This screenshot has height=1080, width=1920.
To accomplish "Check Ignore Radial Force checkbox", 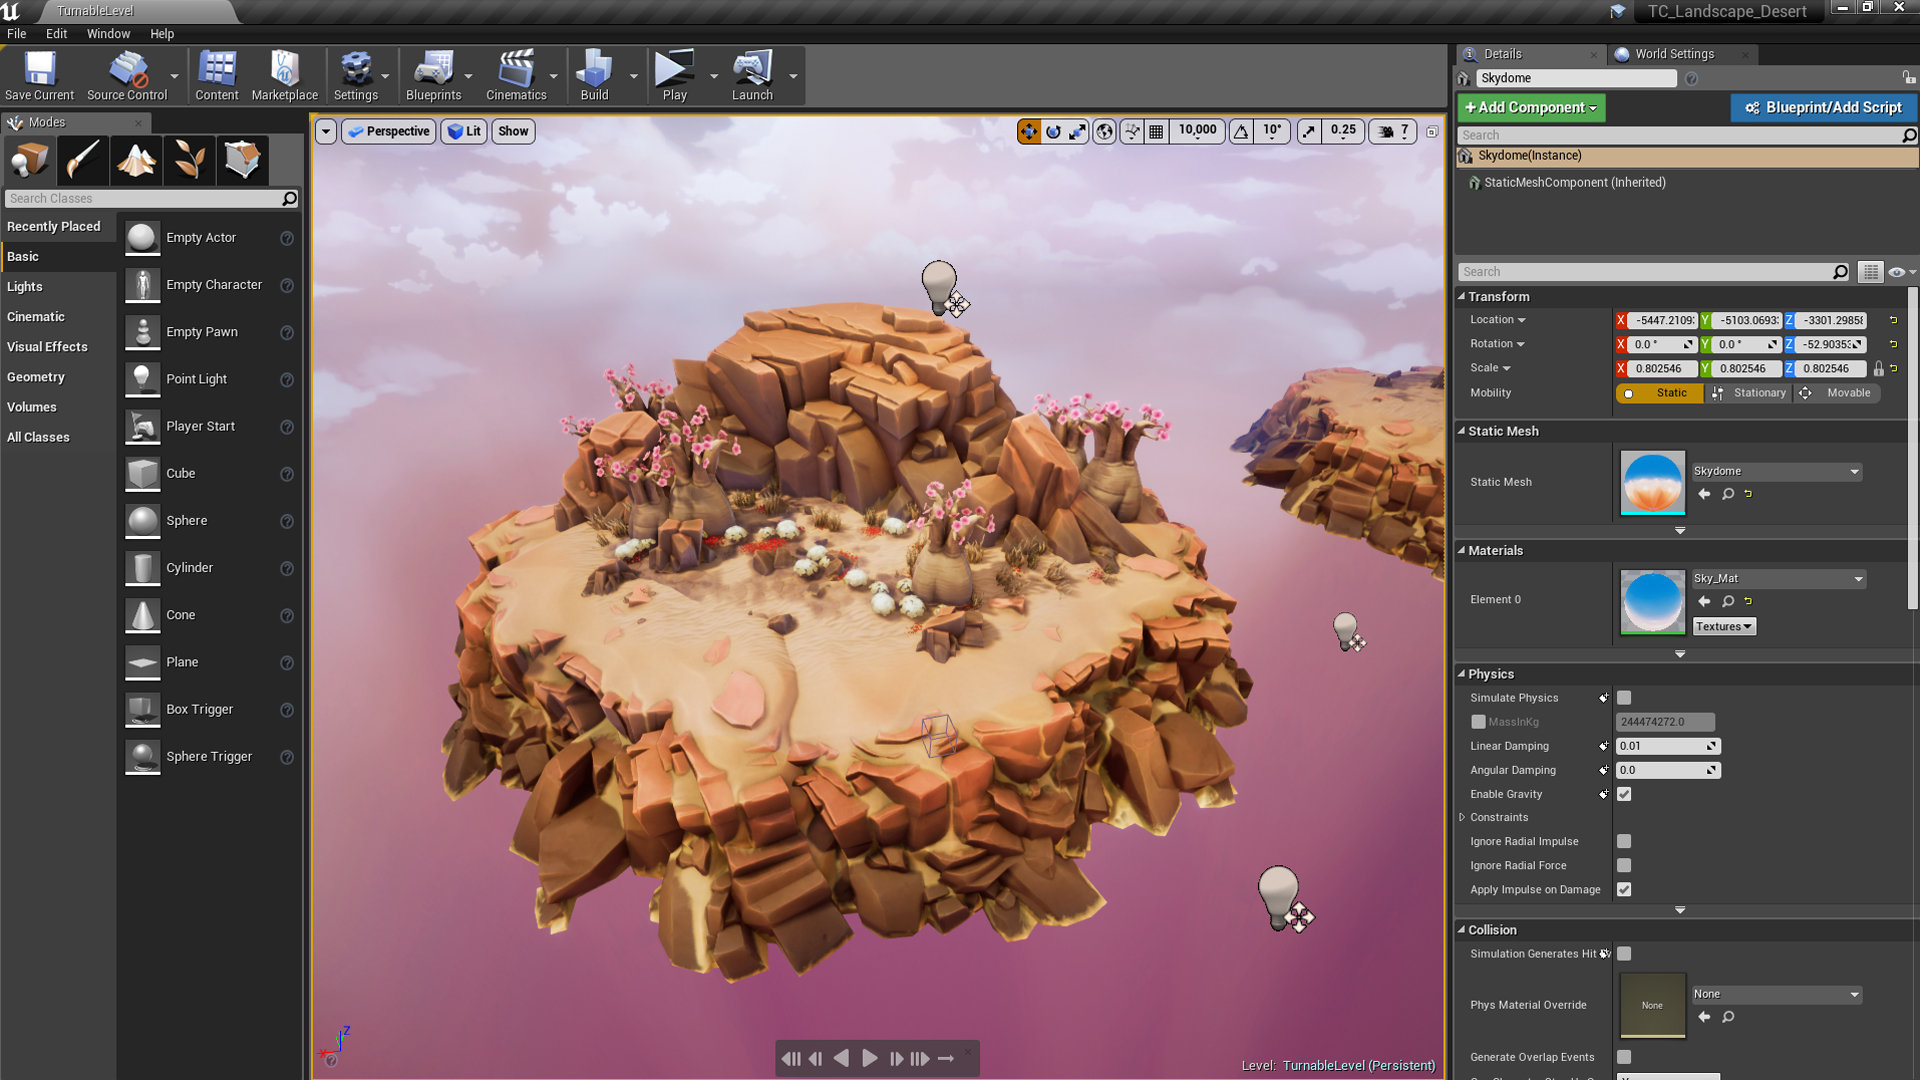I will pyautogui.click(x=1624, y=866).
